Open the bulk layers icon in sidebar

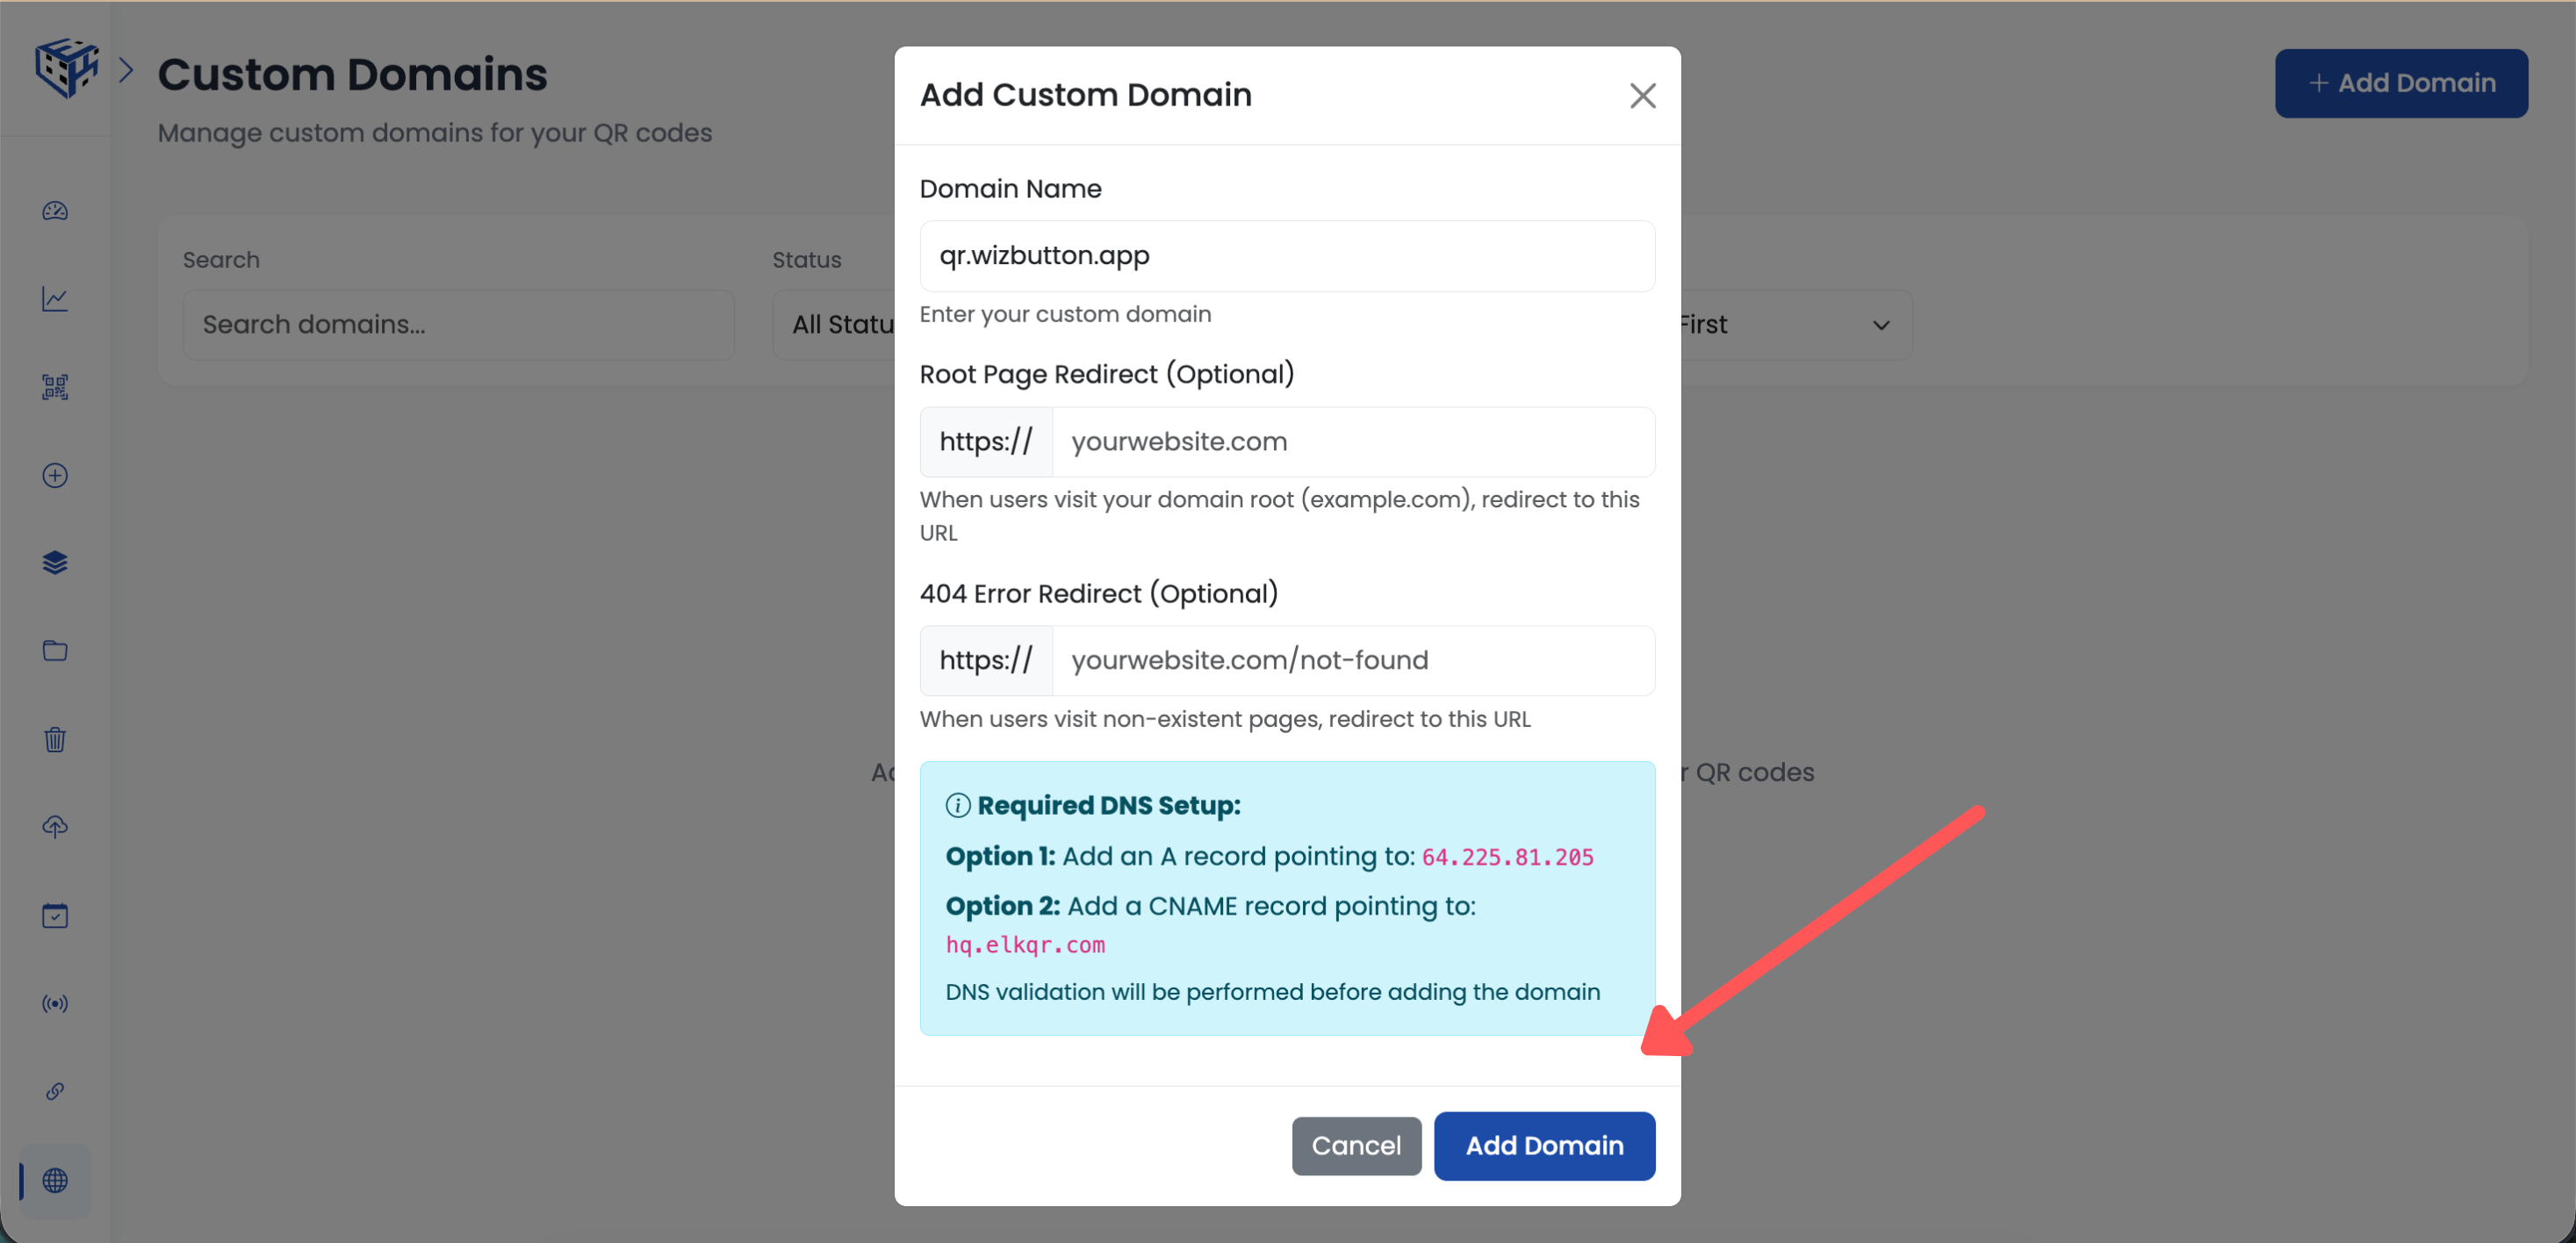point(55,562)
